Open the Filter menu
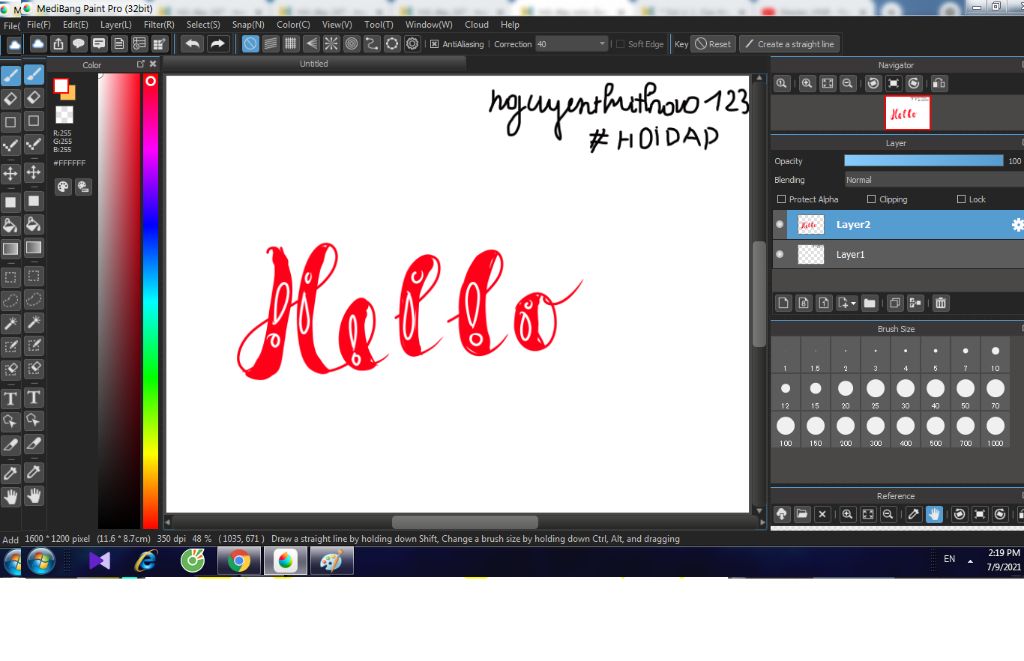 point(159,24)
